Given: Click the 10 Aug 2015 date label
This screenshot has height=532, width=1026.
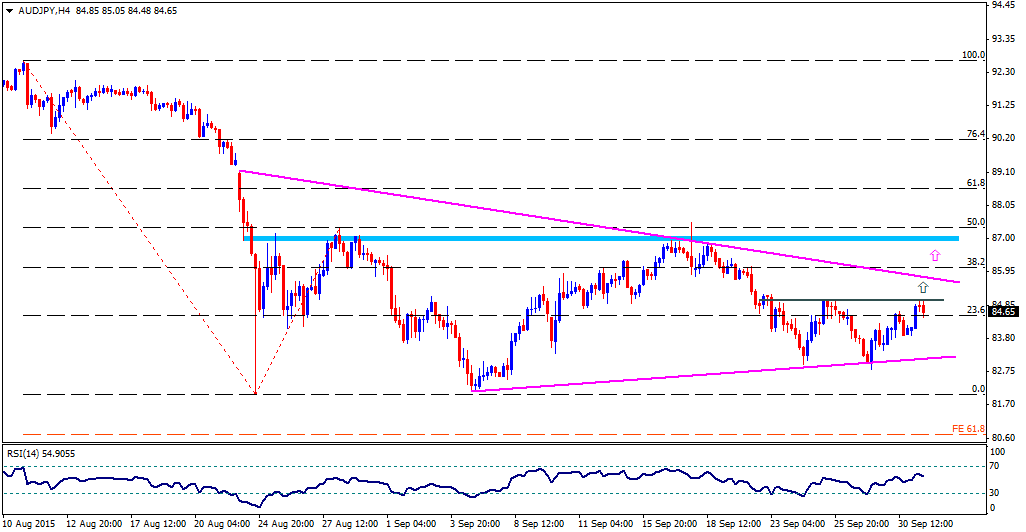Looking at the screenshot, I should point(29,524).
